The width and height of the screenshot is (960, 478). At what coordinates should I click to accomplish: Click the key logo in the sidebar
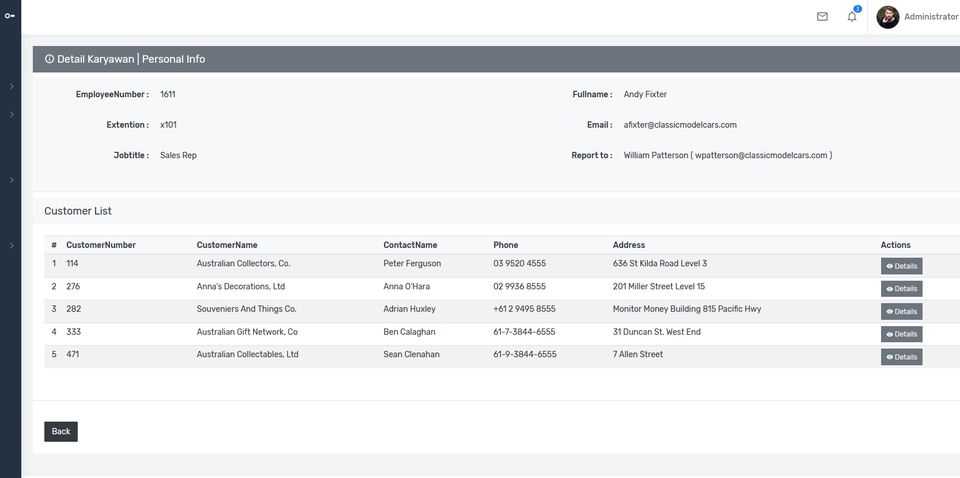10,15
